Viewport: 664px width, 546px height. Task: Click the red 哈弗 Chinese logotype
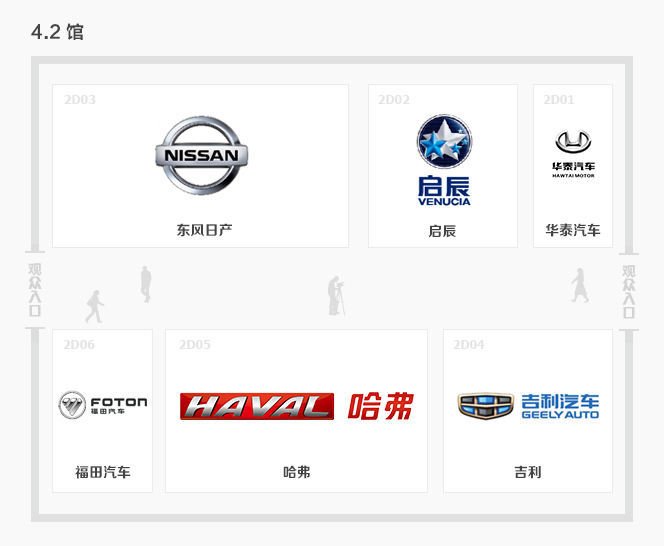click(x=380, y=406)
